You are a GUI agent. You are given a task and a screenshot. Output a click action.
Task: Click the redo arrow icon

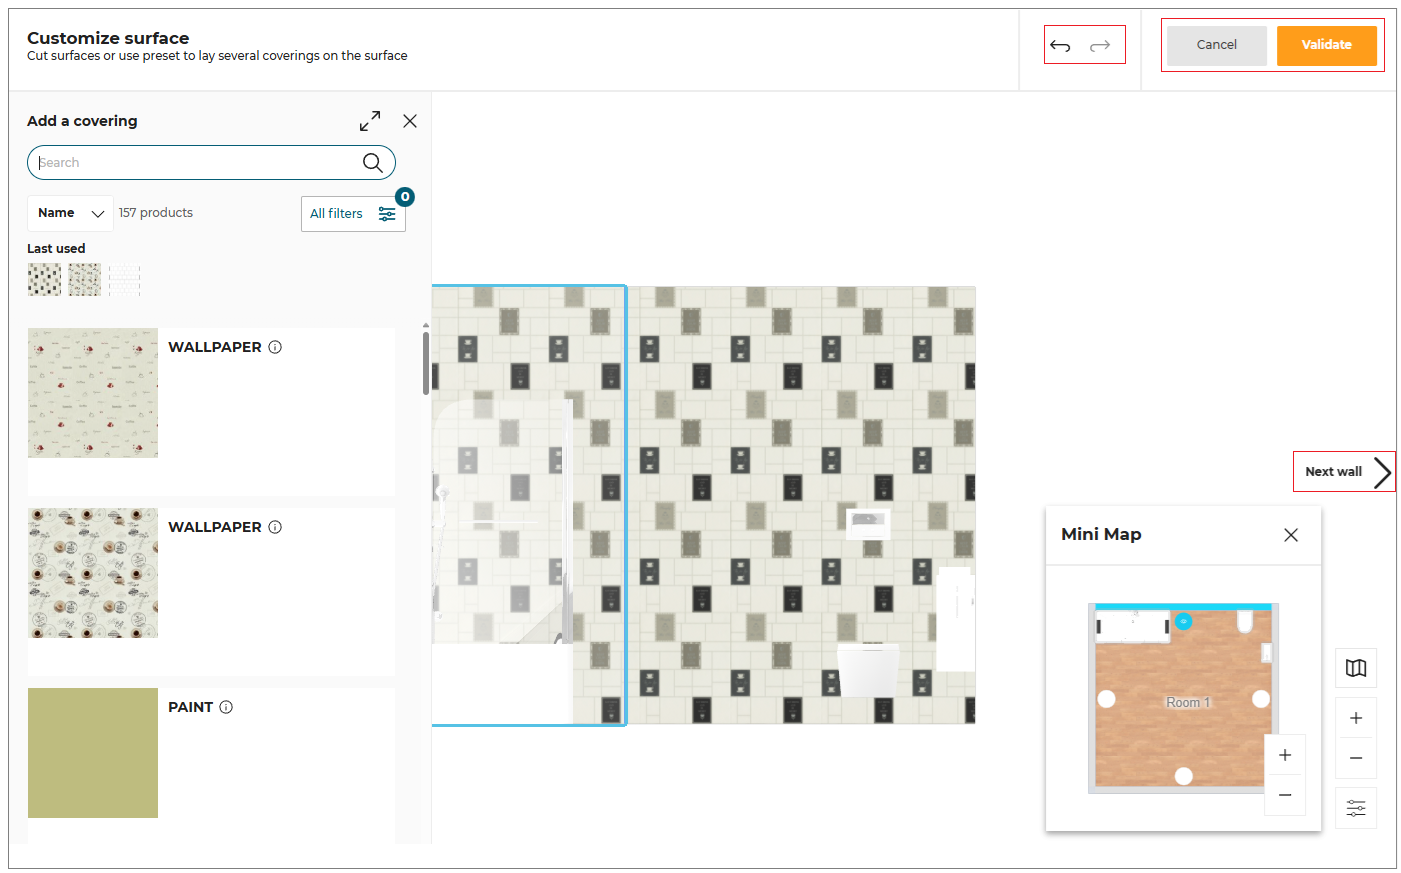click(x=1100, y=45)
